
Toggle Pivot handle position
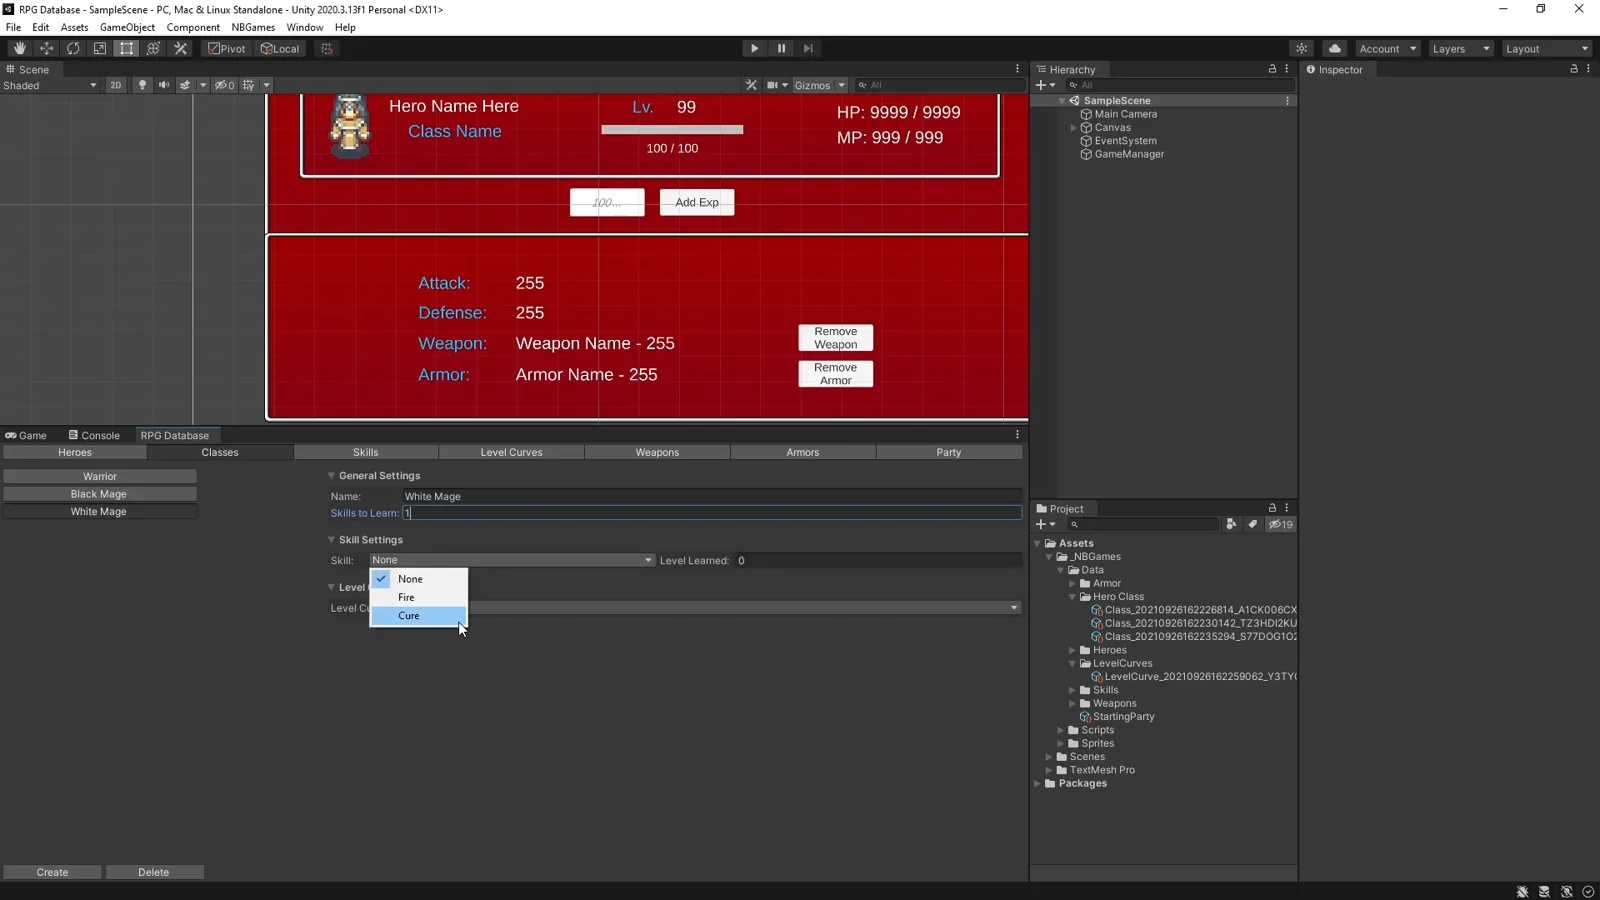tap(227, 48)
